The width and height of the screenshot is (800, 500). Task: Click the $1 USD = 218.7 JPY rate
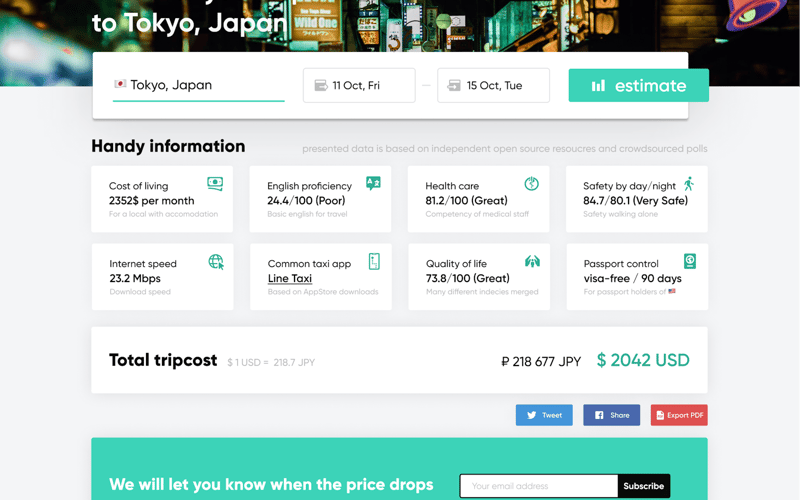(271, 362)
